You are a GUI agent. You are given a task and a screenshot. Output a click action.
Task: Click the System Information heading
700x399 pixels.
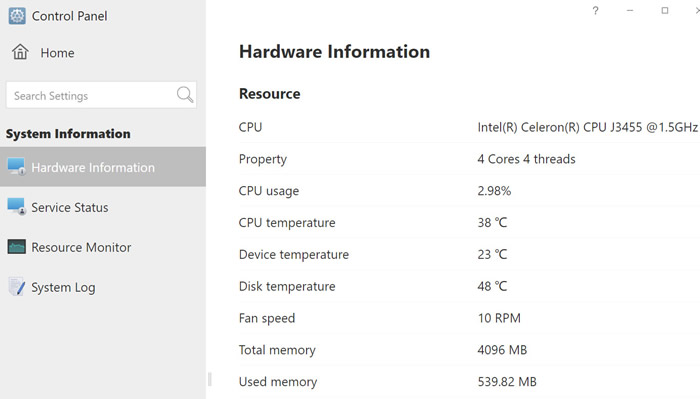point(68,133)
